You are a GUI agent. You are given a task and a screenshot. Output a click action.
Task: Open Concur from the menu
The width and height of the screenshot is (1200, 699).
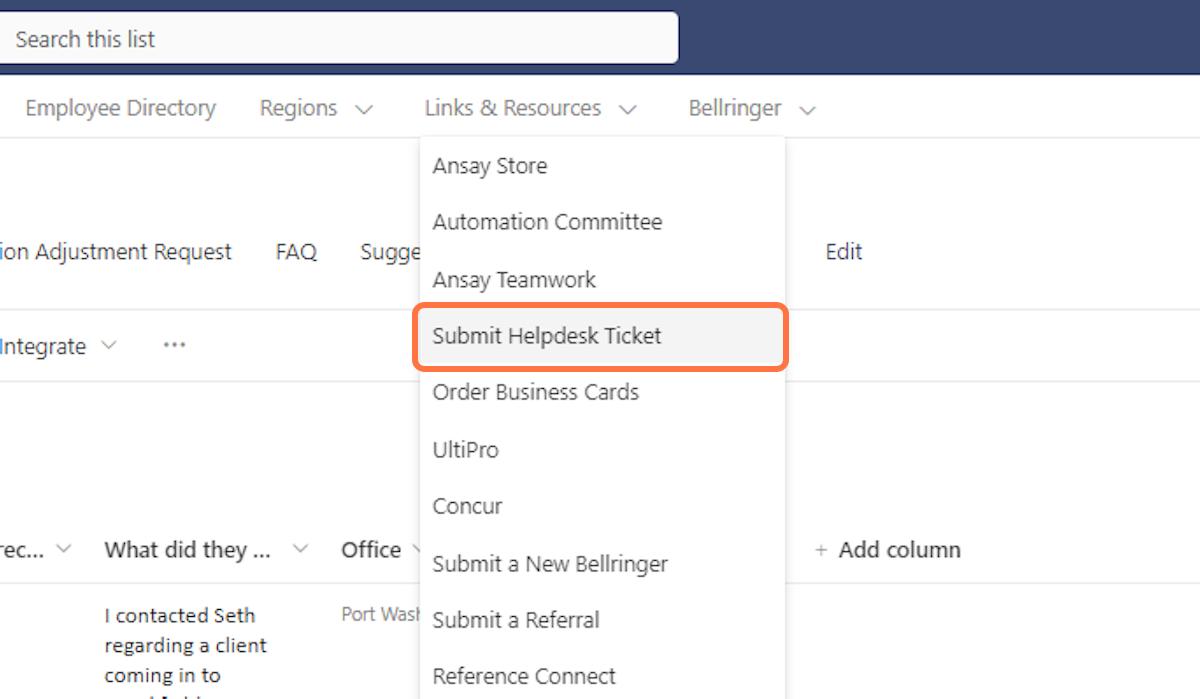pyautogui.click(x=467, y=506)
